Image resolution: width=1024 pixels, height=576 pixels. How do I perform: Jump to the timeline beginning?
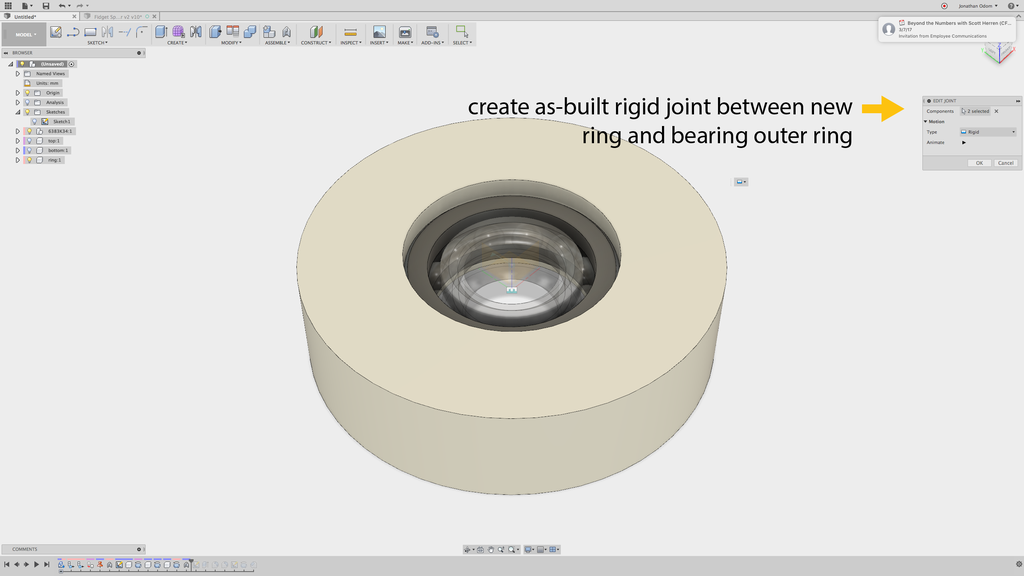pyautogui.click(x=7, y=565)
